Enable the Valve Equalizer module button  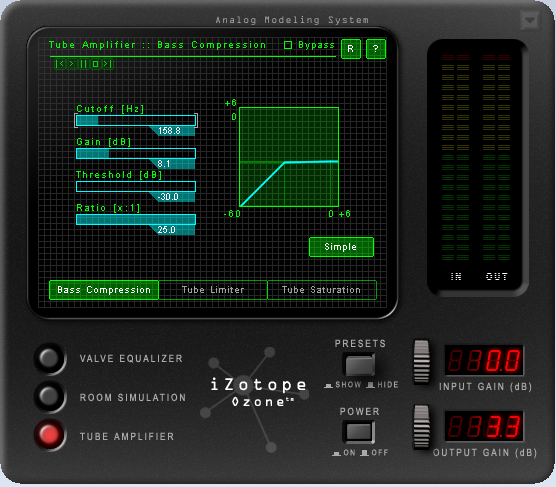[x=50, y=358]
